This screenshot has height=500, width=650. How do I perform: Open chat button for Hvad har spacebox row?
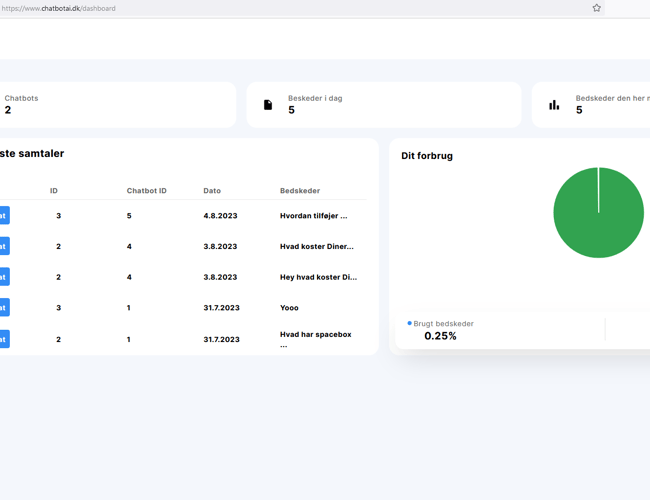click(4, 339)
